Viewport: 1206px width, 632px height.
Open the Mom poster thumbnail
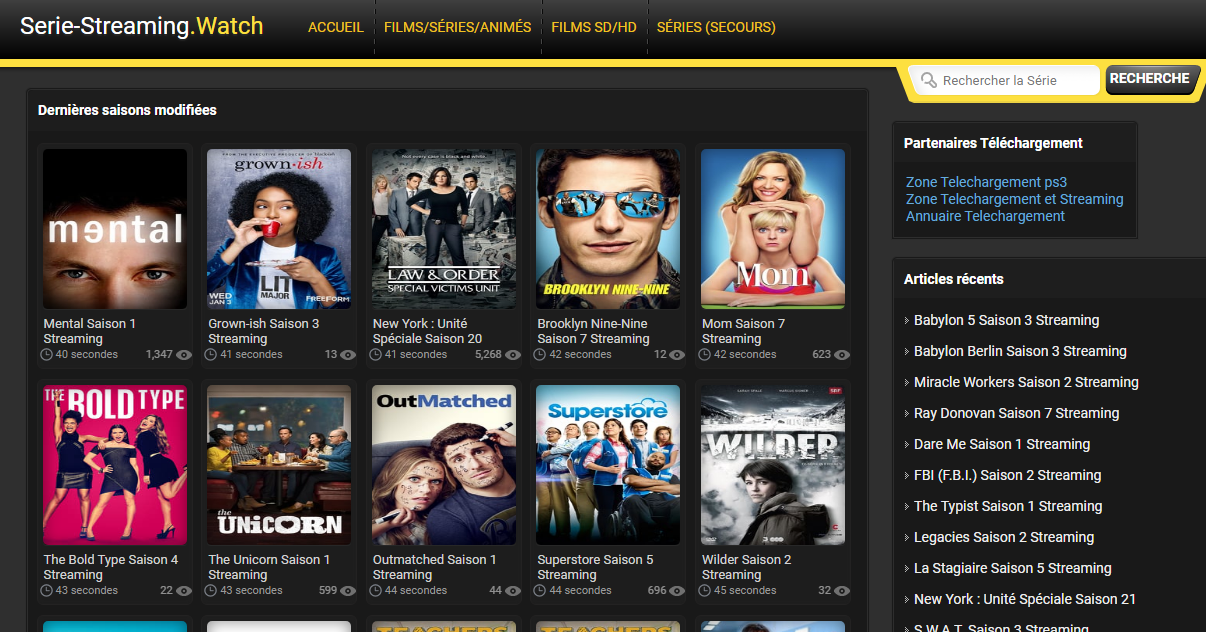[x=773, y=229]
